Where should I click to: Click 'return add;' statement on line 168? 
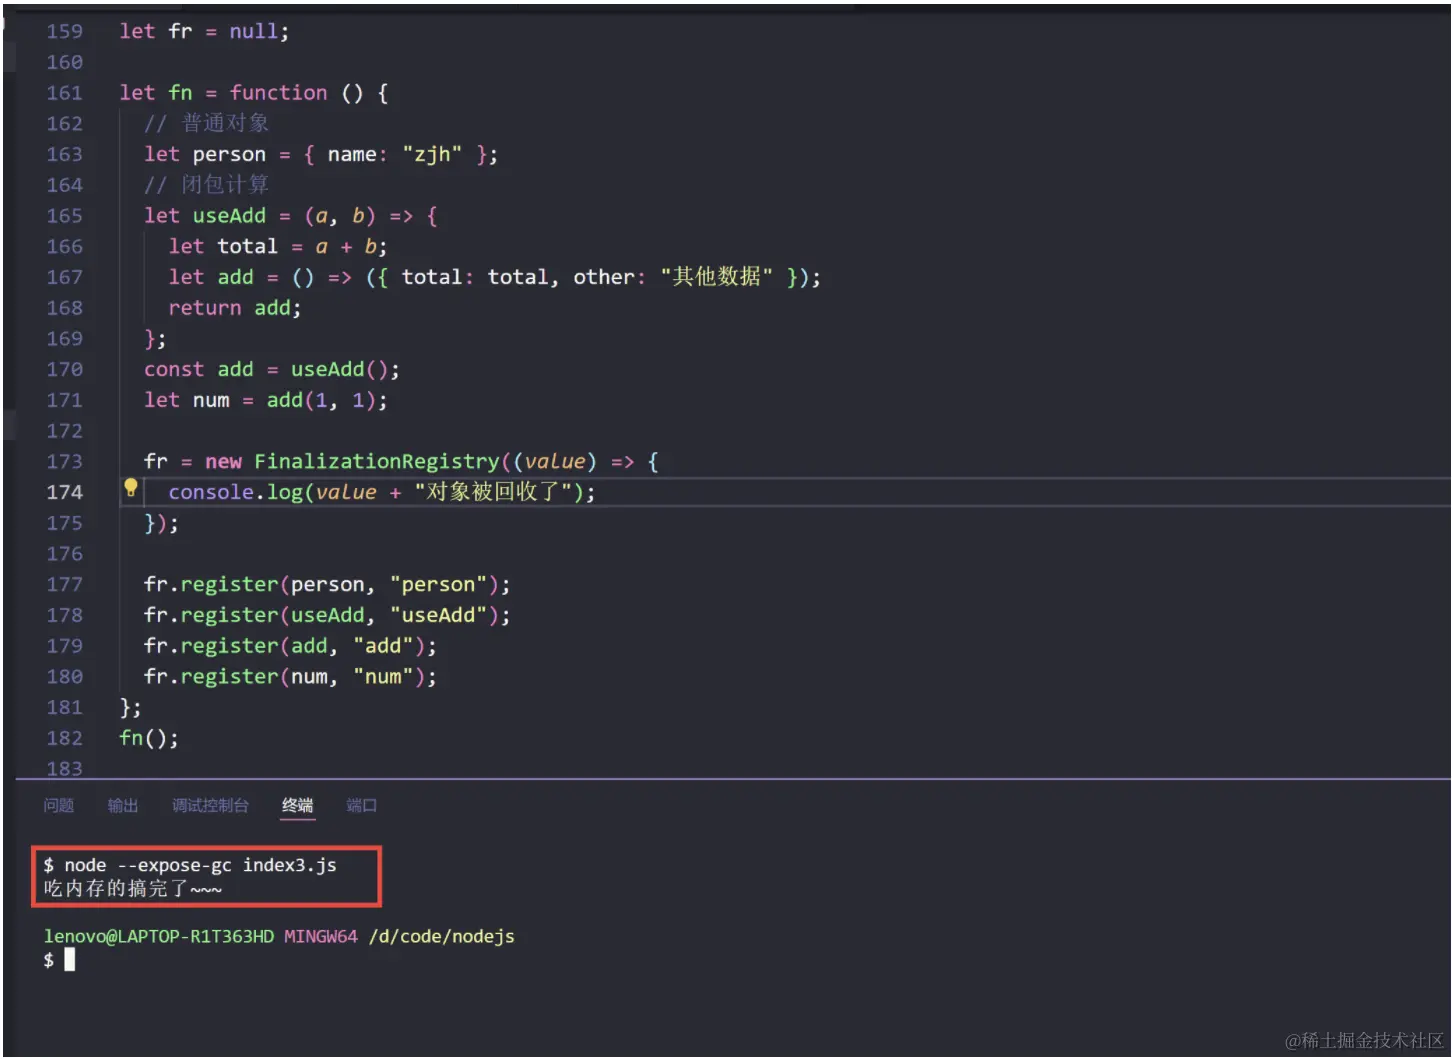coord(235,308)
